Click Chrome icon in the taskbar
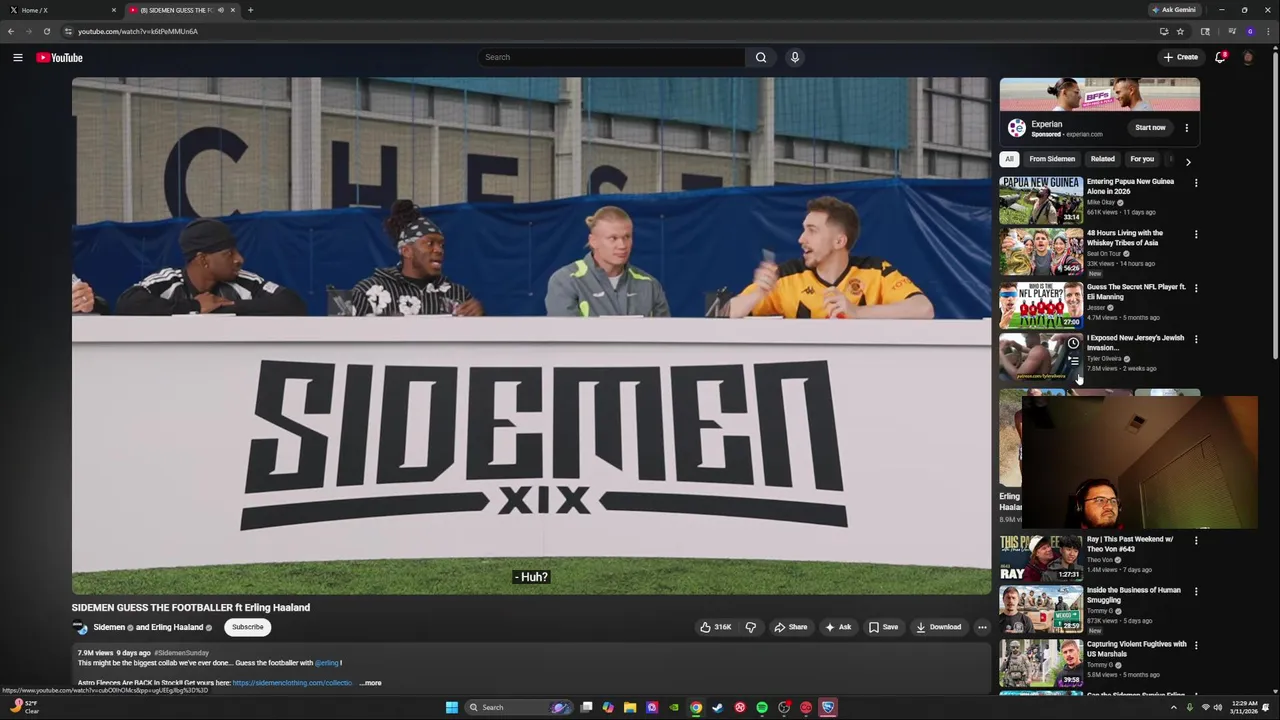This screenshot has width=1280, height=720. (x=696, y=707)
